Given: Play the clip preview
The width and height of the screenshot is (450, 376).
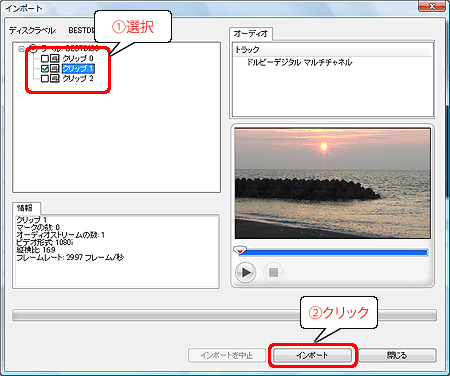Looking at the screenshot, I should [246, 272].
